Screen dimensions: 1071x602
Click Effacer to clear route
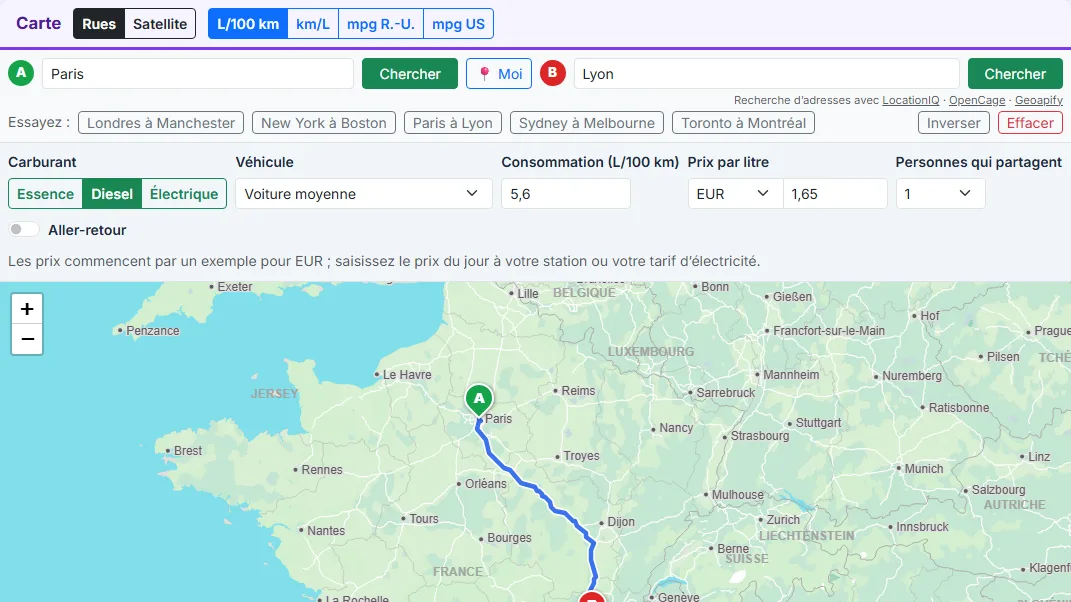1030,123
